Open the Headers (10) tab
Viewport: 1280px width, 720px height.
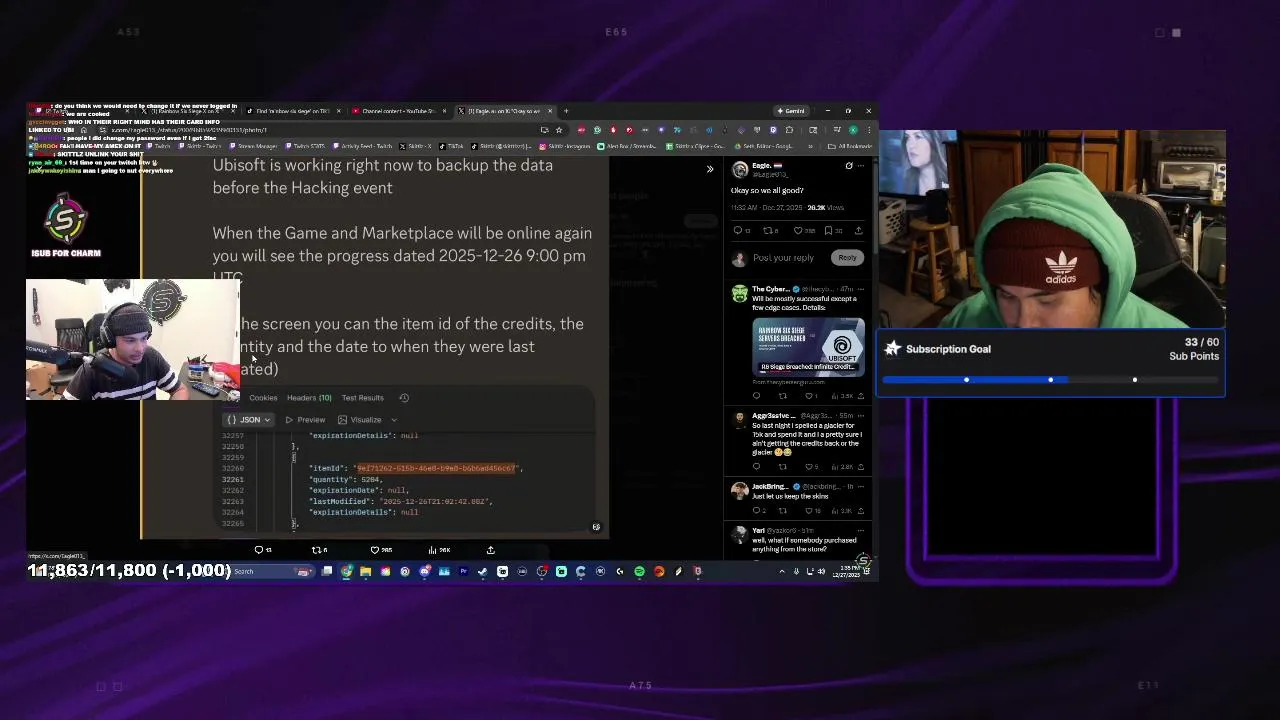point(309,398)
